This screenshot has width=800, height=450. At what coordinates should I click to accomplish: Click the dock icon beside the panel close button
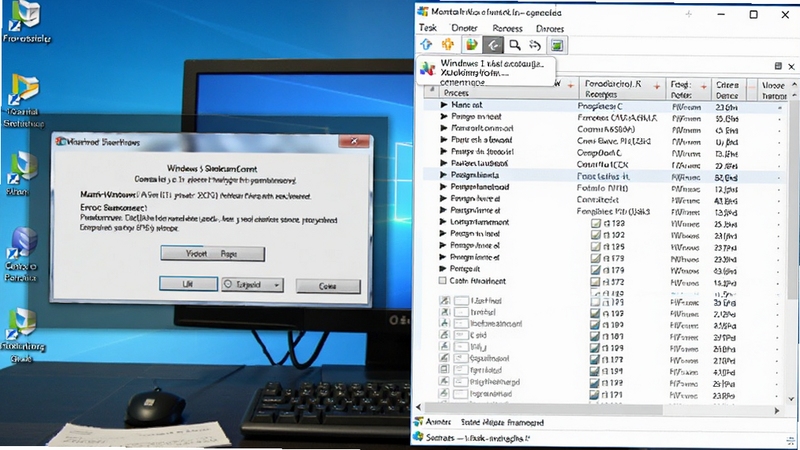pos(778,66)
